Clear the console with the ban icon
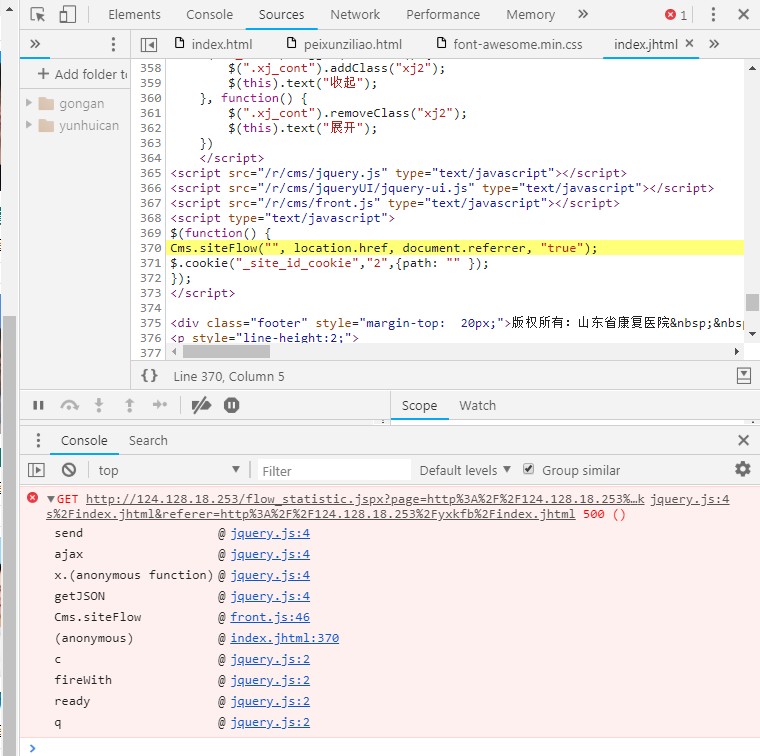 click(x=69, y=470)
